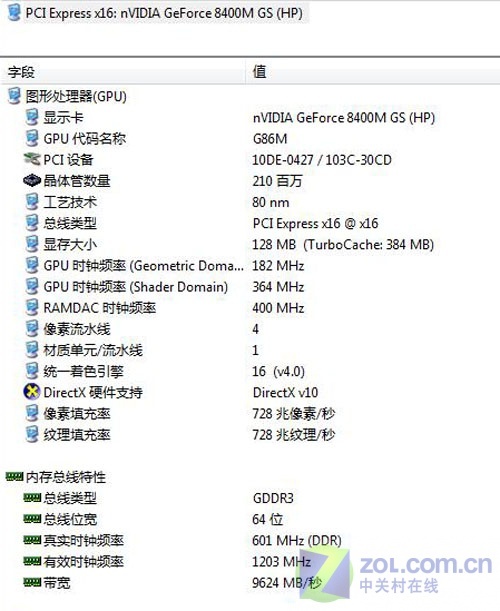Click the chip icon next to 晶体管数量
The image size is (500, 611).
click(x=32, y=180)
